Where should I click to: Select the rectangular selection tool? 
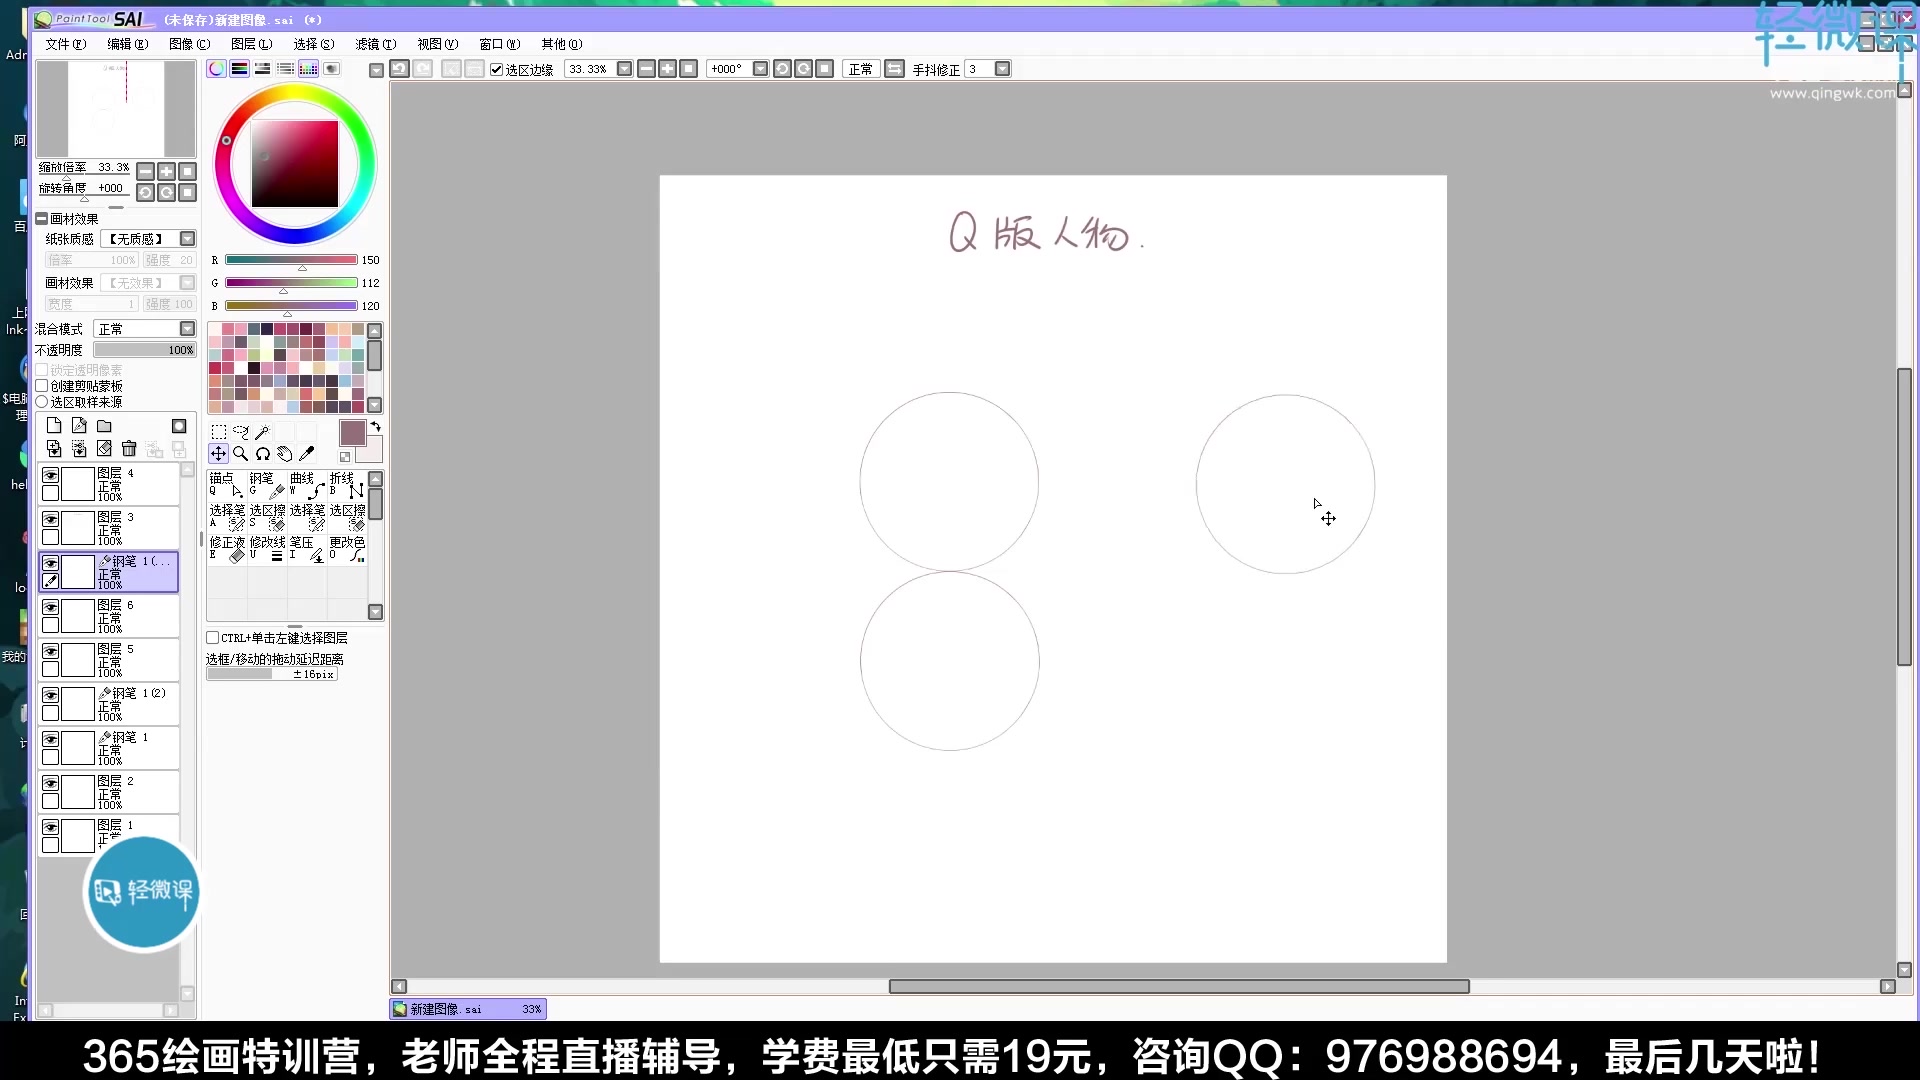(x=218, y=432)
